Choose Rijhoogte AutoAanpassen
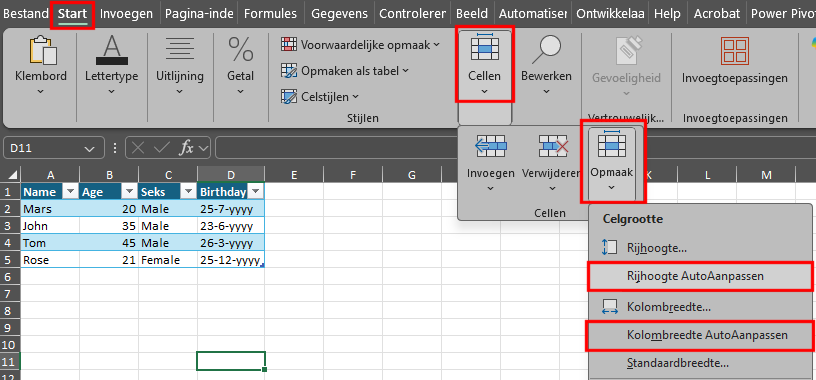 [x=700, y=276]
